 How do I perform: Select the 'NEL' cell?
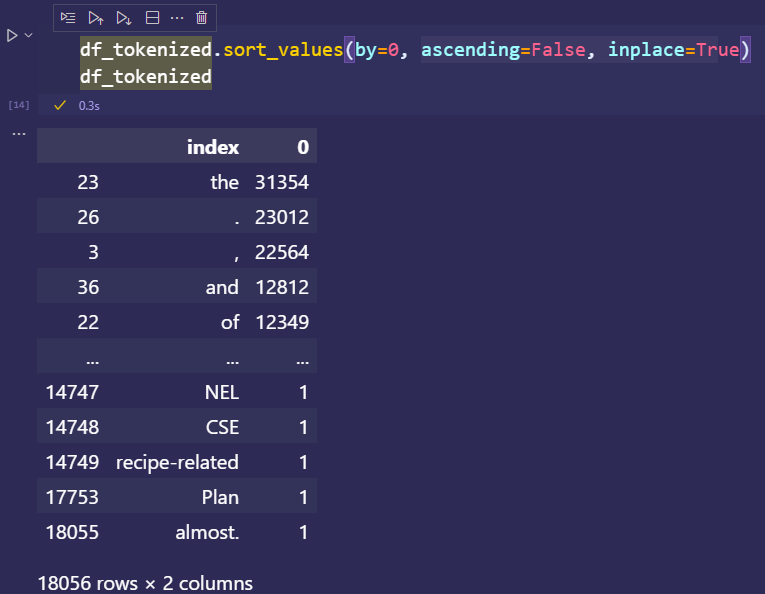(x=221, y=393)
